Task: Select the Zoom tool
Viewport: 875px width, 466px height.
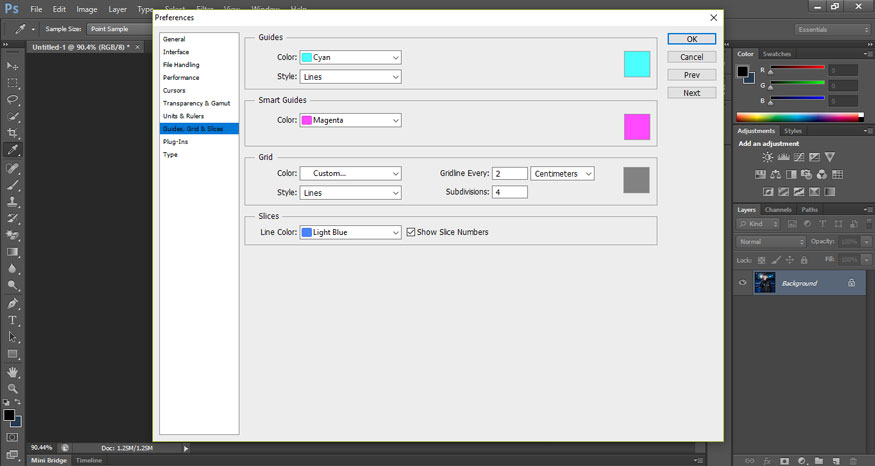Action: [x=13, y=388]
